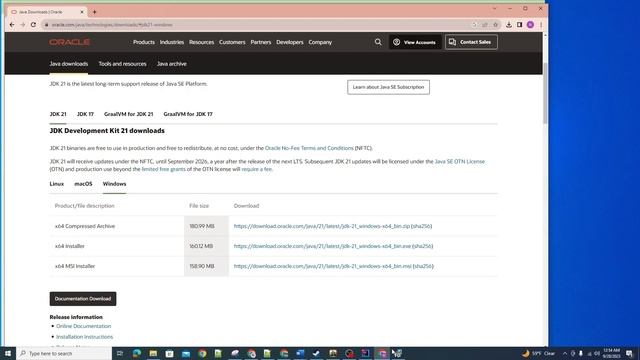Open the Word icon on the taskbar

pos(300,353)
